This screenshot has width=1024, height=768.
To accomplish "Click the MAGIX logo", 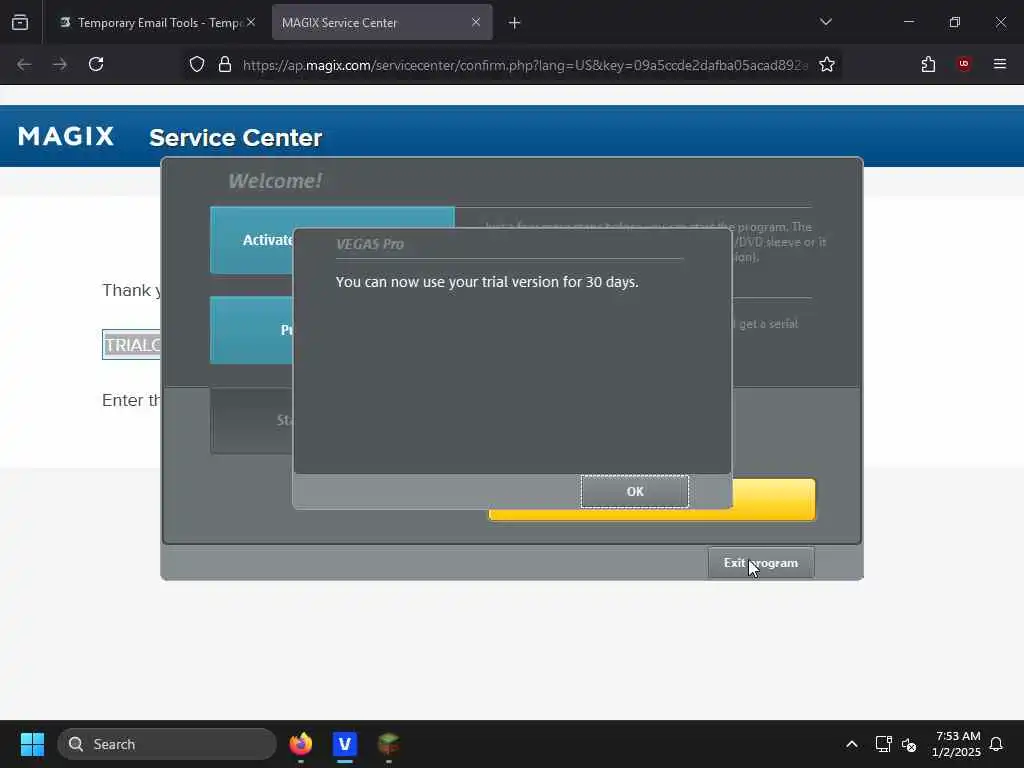I will click(66, 136).
